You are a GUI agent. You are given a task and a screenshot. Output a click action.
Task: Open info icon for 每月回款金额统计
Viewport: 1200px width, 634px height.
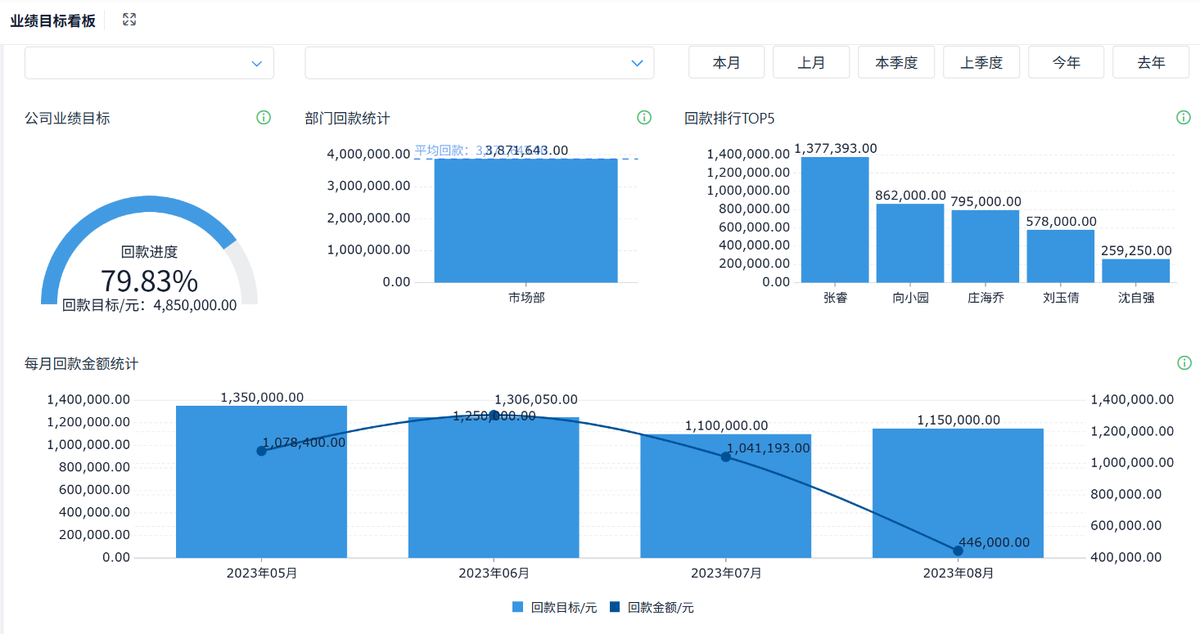(x=1184, y=363)
